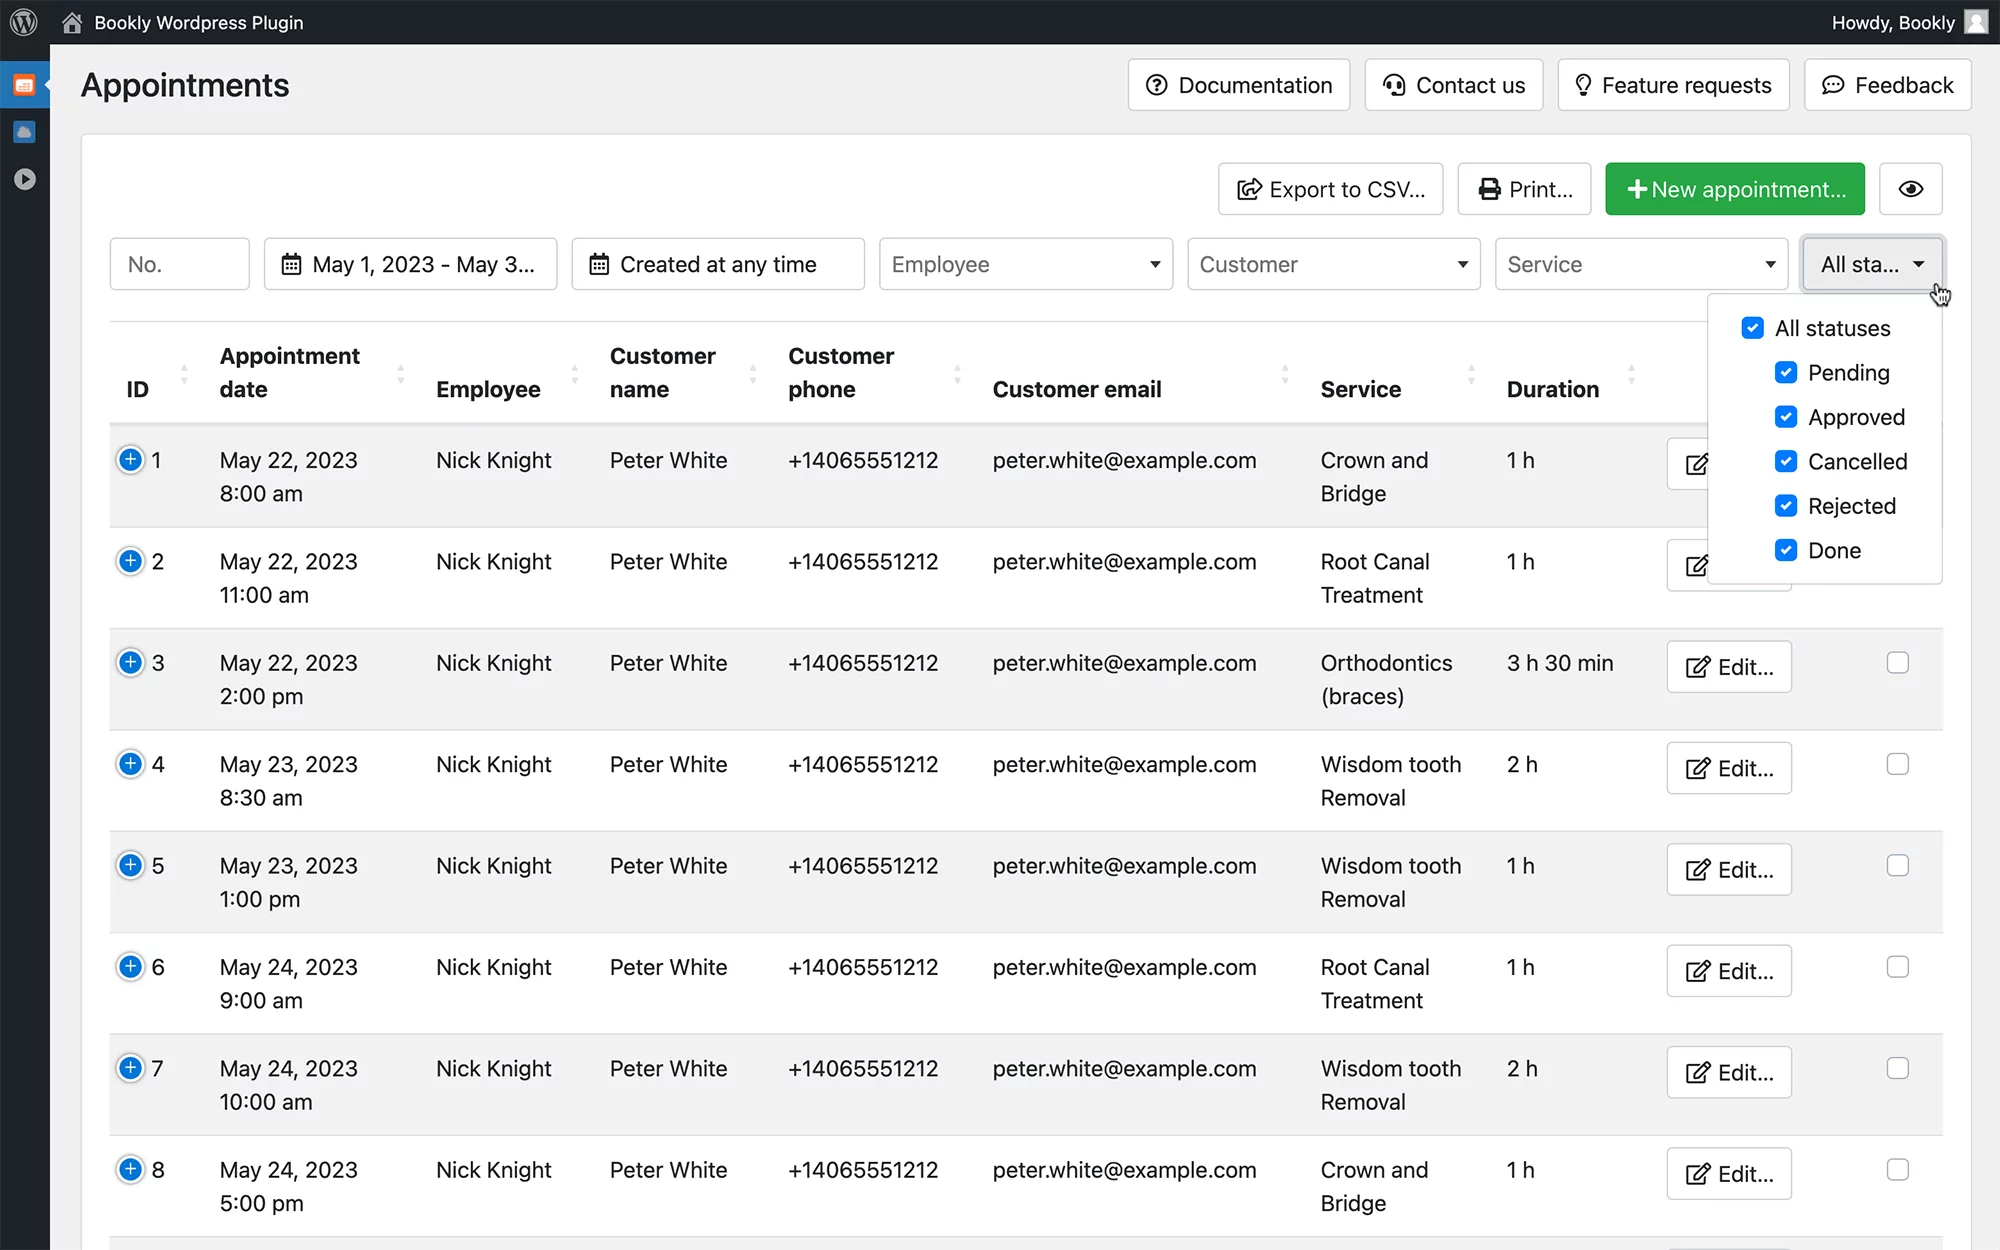Open the Bookly calendar sidebar icon
The width and height of the screenshot is (2000, 1250).
pyautogui.click(x=25, y=86)
